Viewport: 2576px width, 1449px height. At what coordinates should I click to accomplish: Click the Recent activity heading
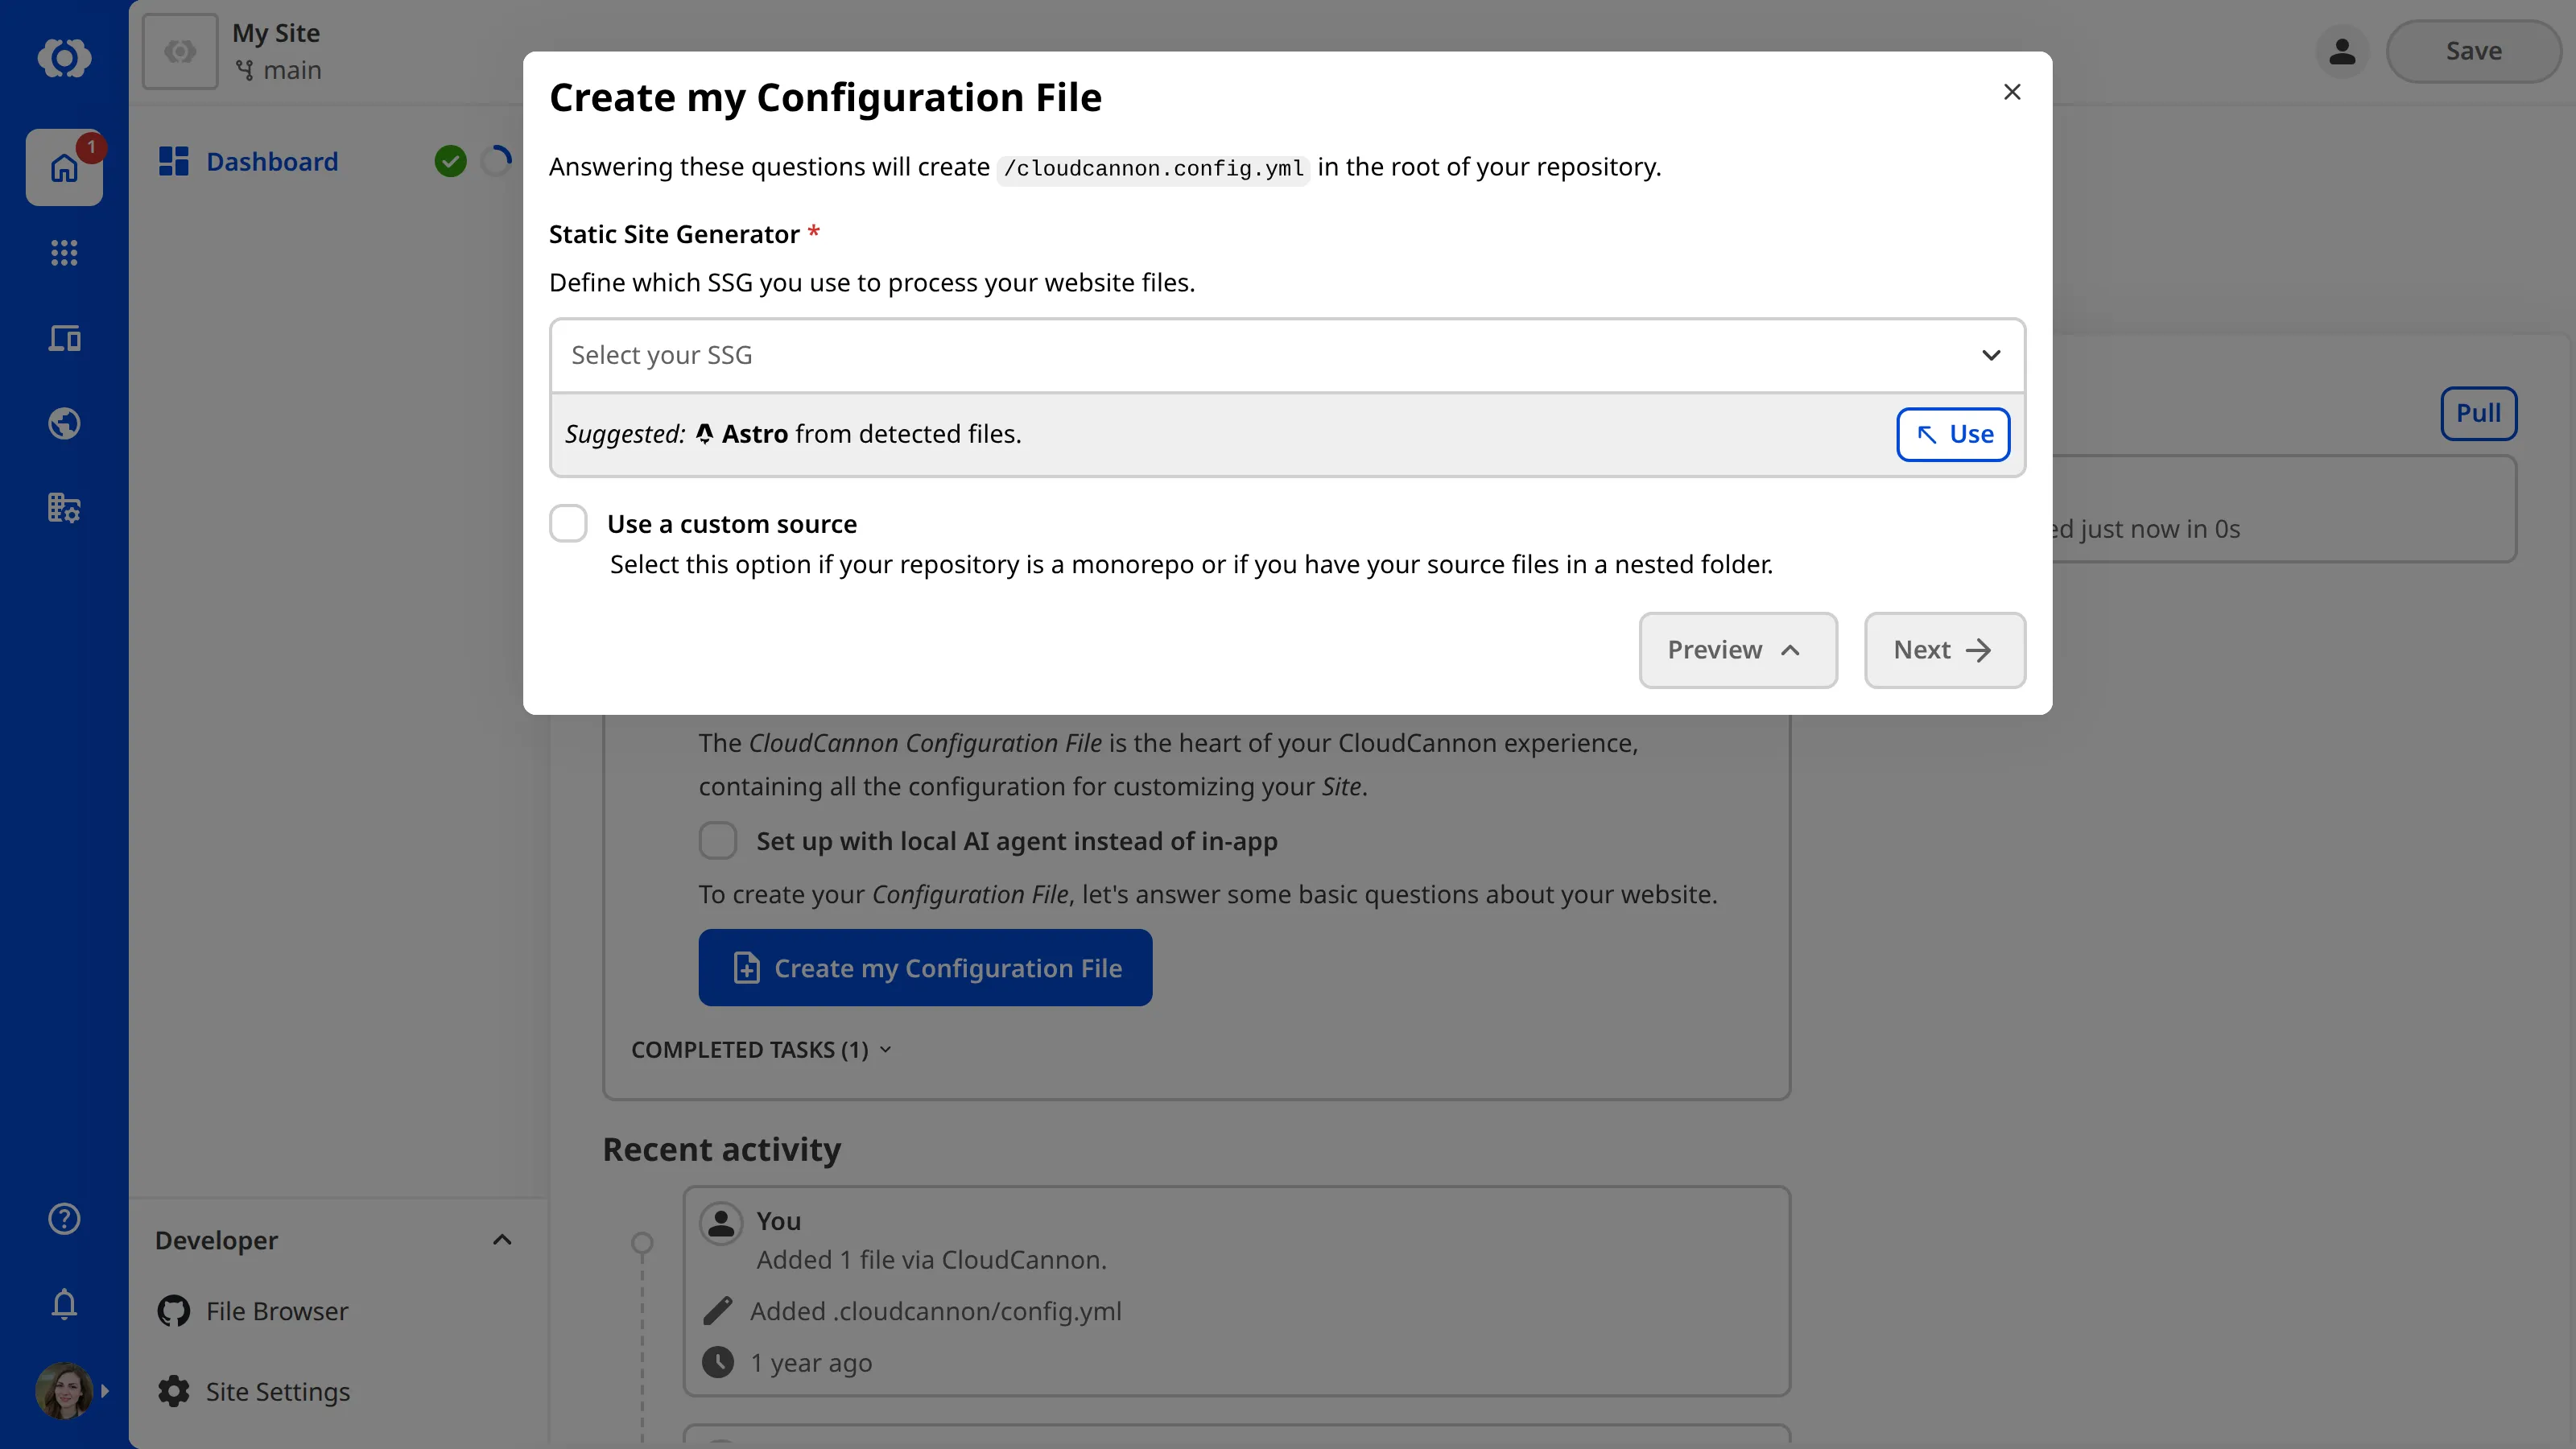722,1150
